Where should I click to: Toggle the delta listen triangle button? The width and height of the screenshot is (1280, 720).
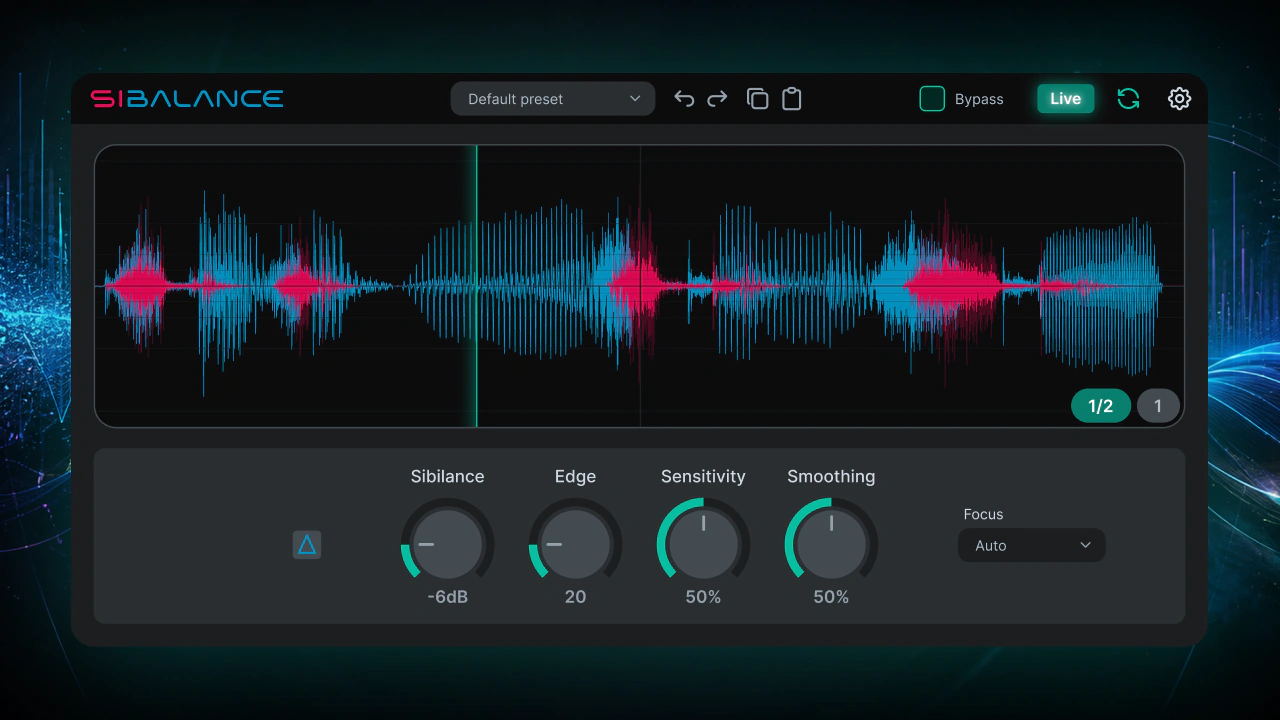307,545
